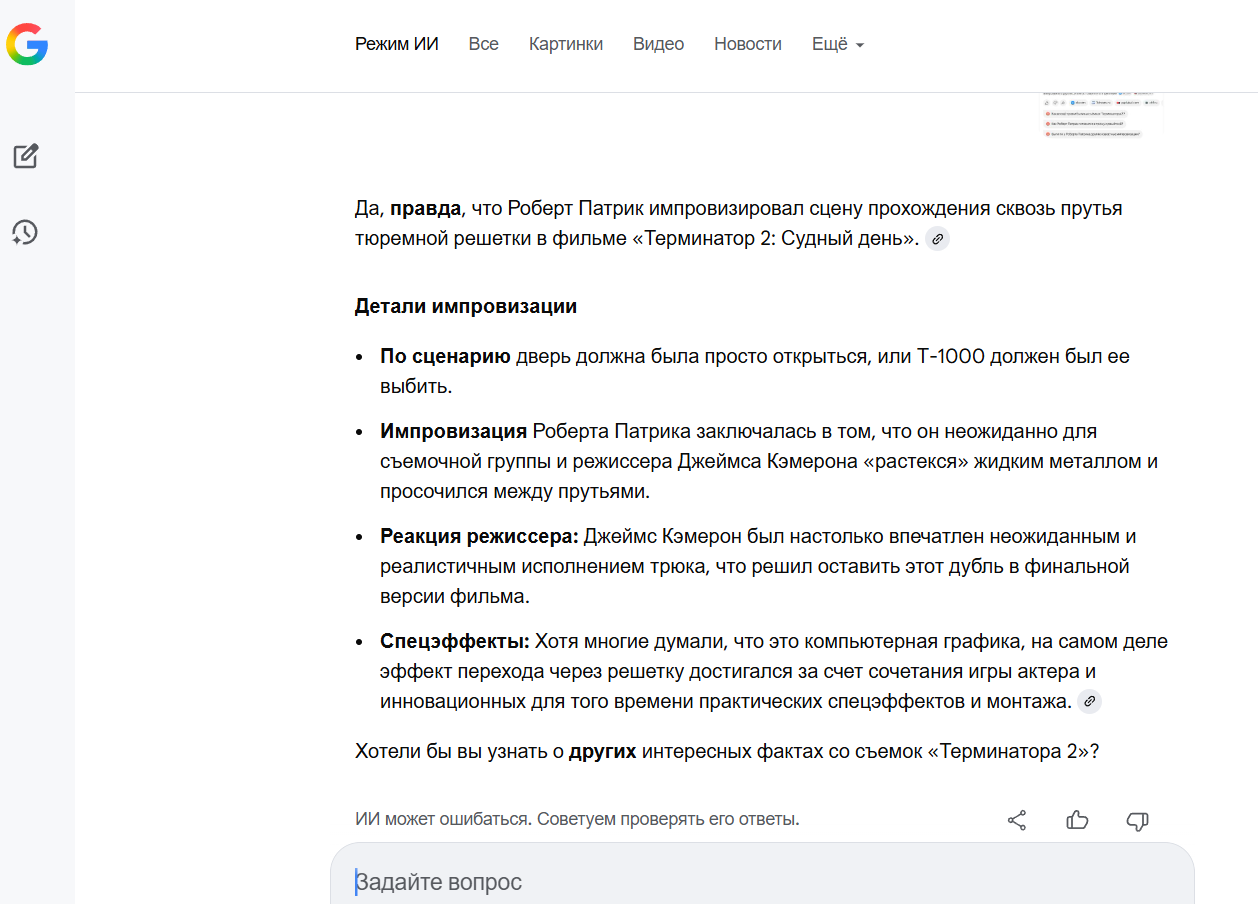Viewport: 1258px width, 904px height.
Task: Switch to the Все results tab
Action: point(483,44)
